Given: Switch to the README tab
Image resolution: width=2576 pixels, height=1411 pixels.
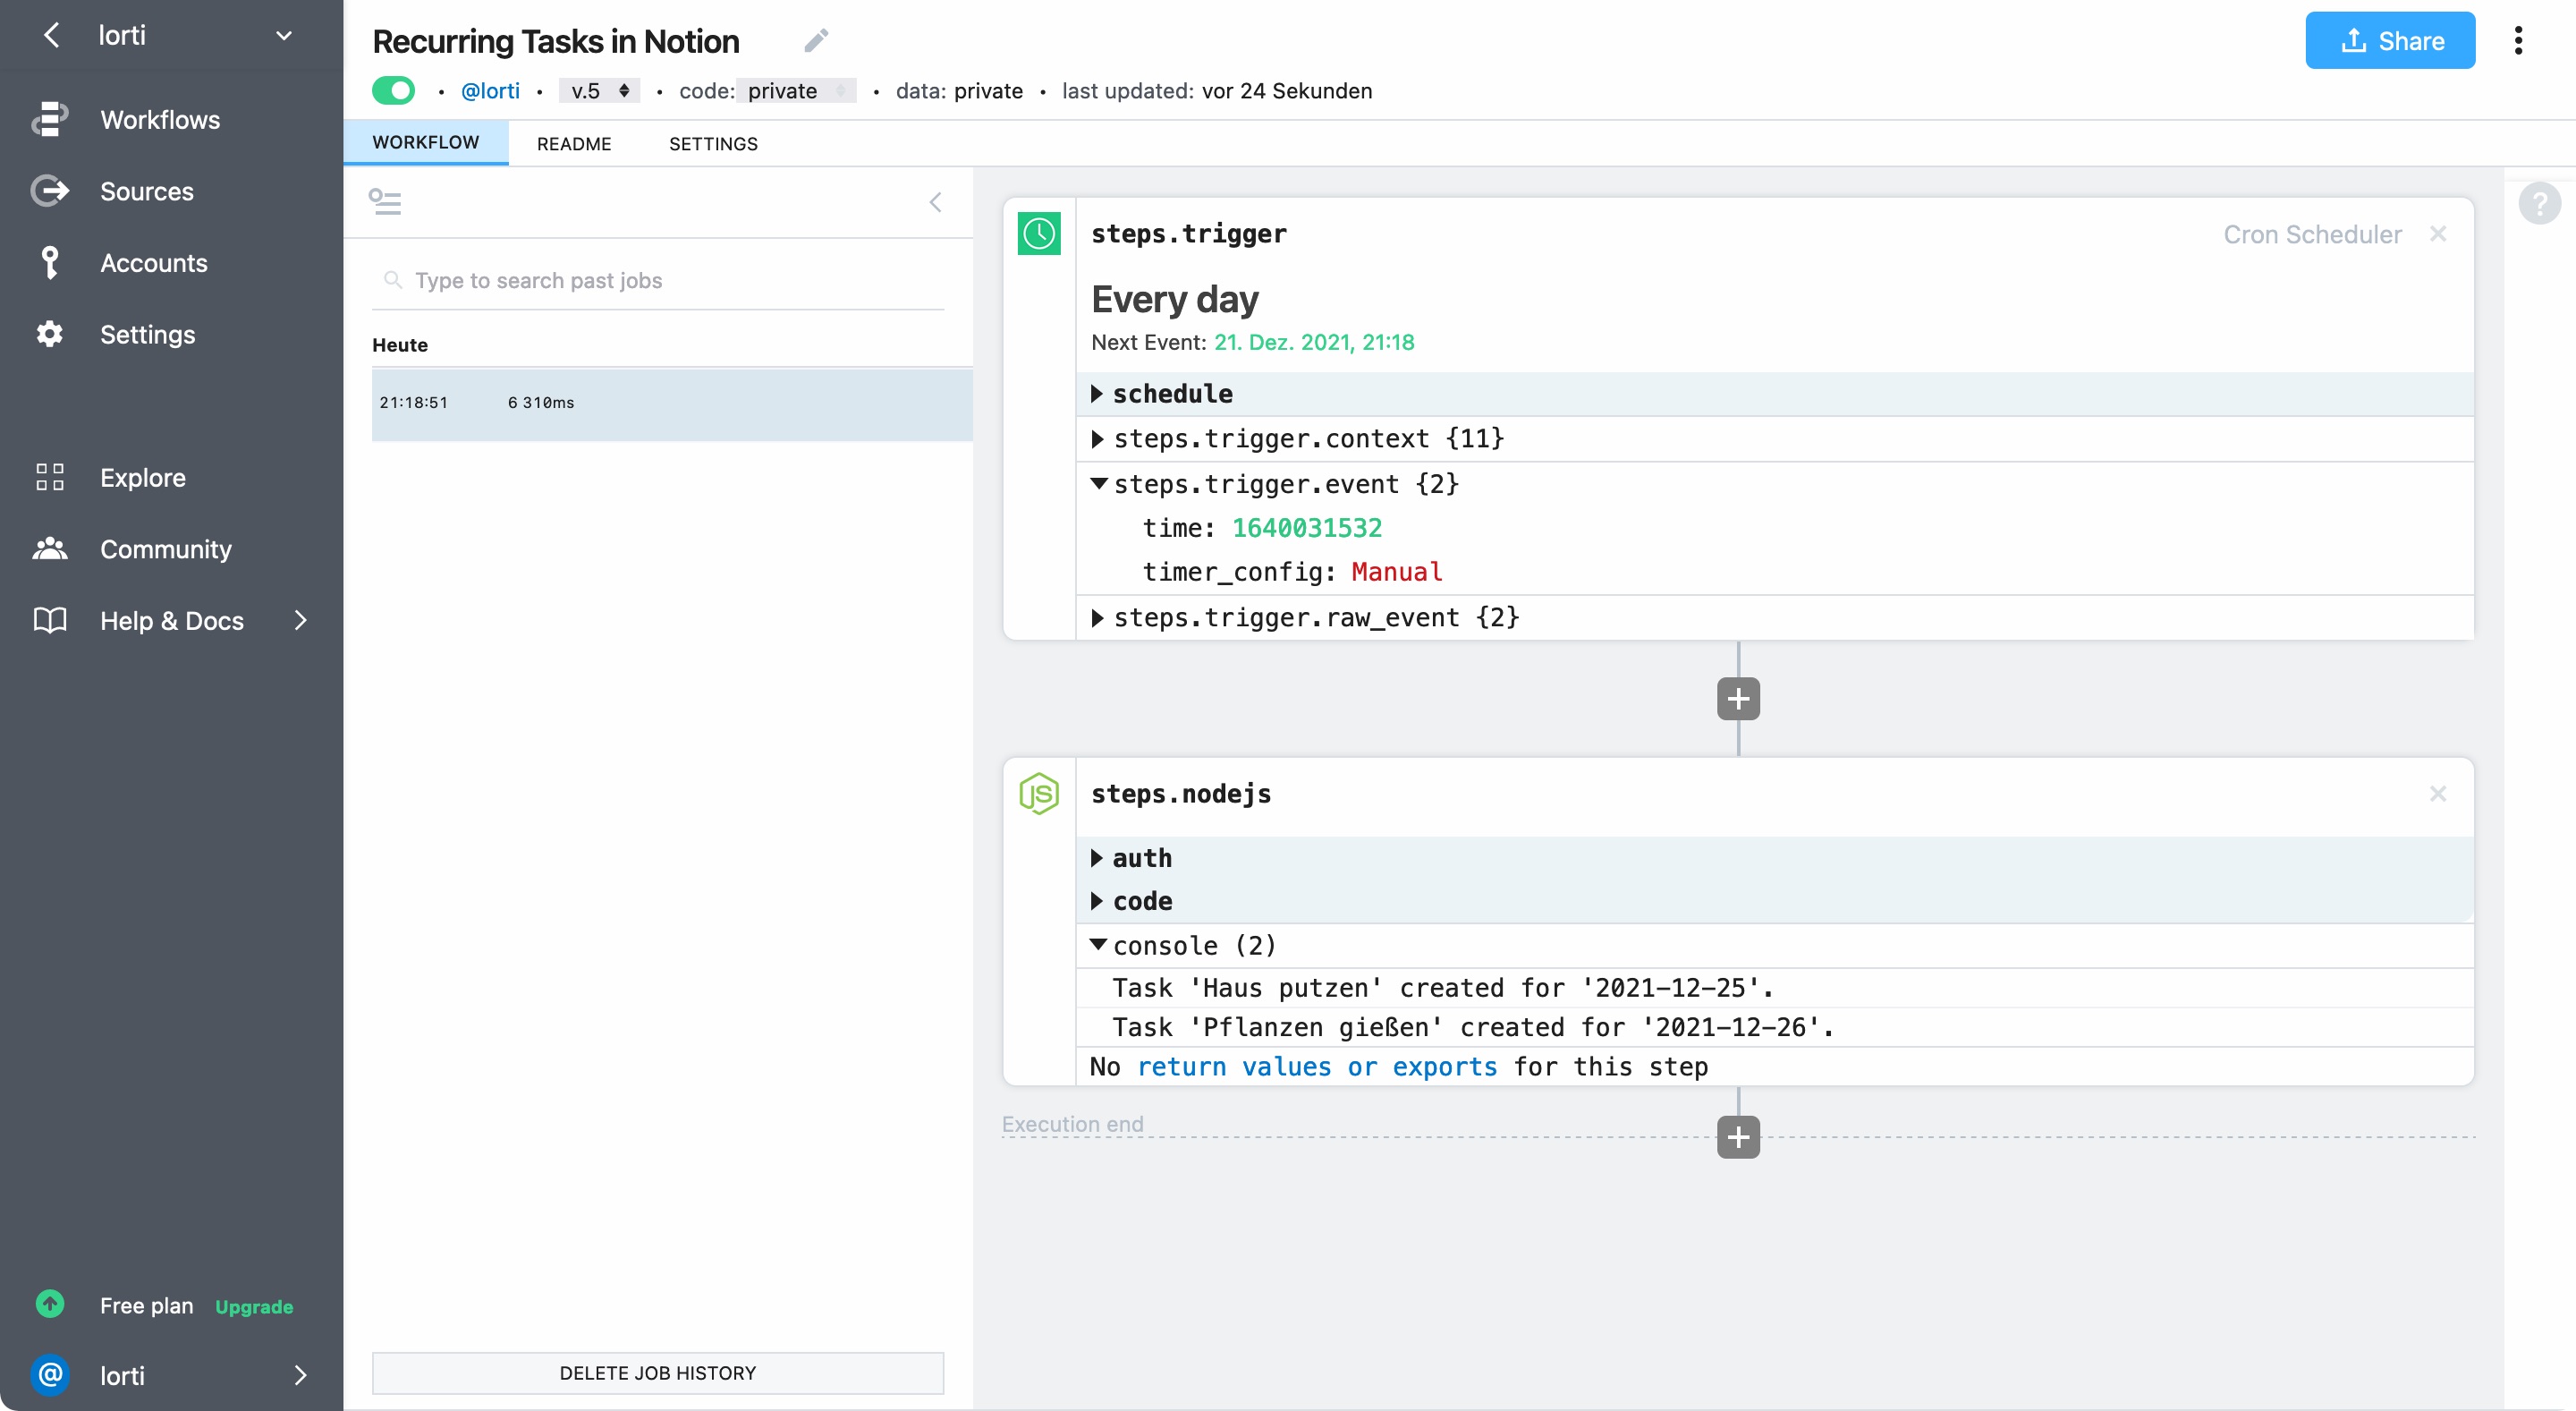Looking at the screenshot, I should 574,144.
